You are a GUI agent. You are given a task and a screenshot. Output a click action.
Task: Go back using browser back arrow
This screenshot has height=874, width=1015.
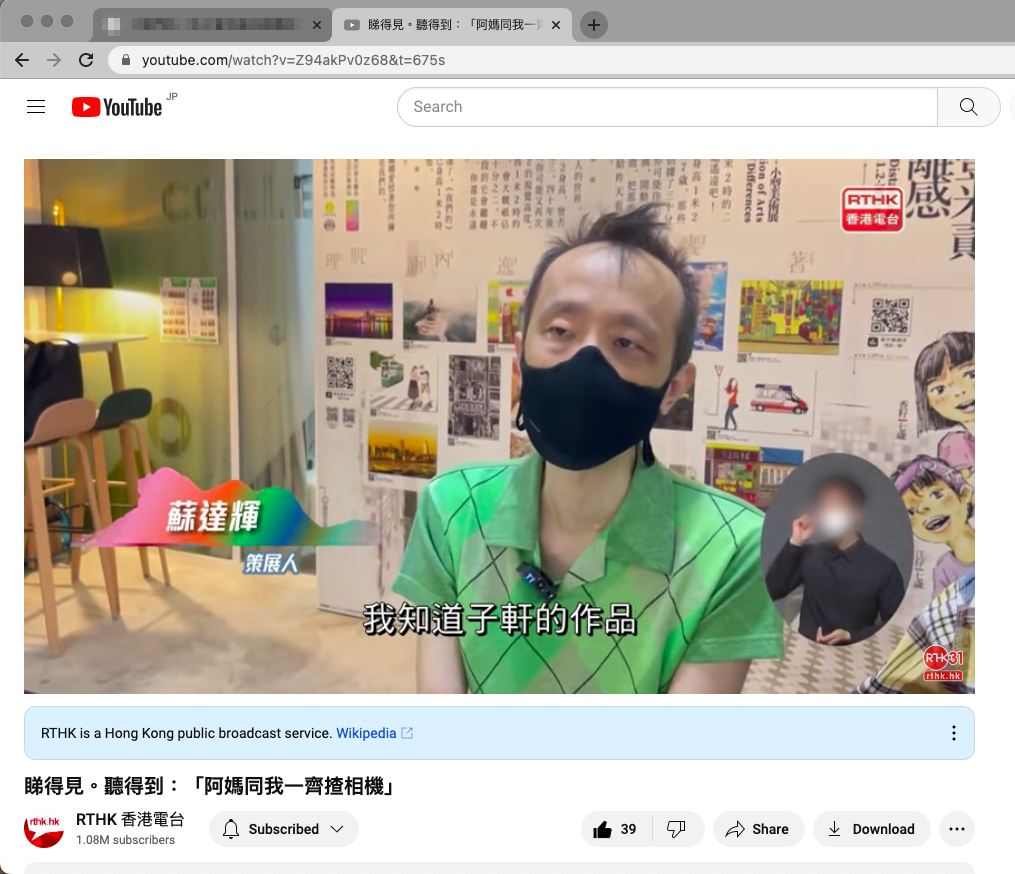click(22, 60)
